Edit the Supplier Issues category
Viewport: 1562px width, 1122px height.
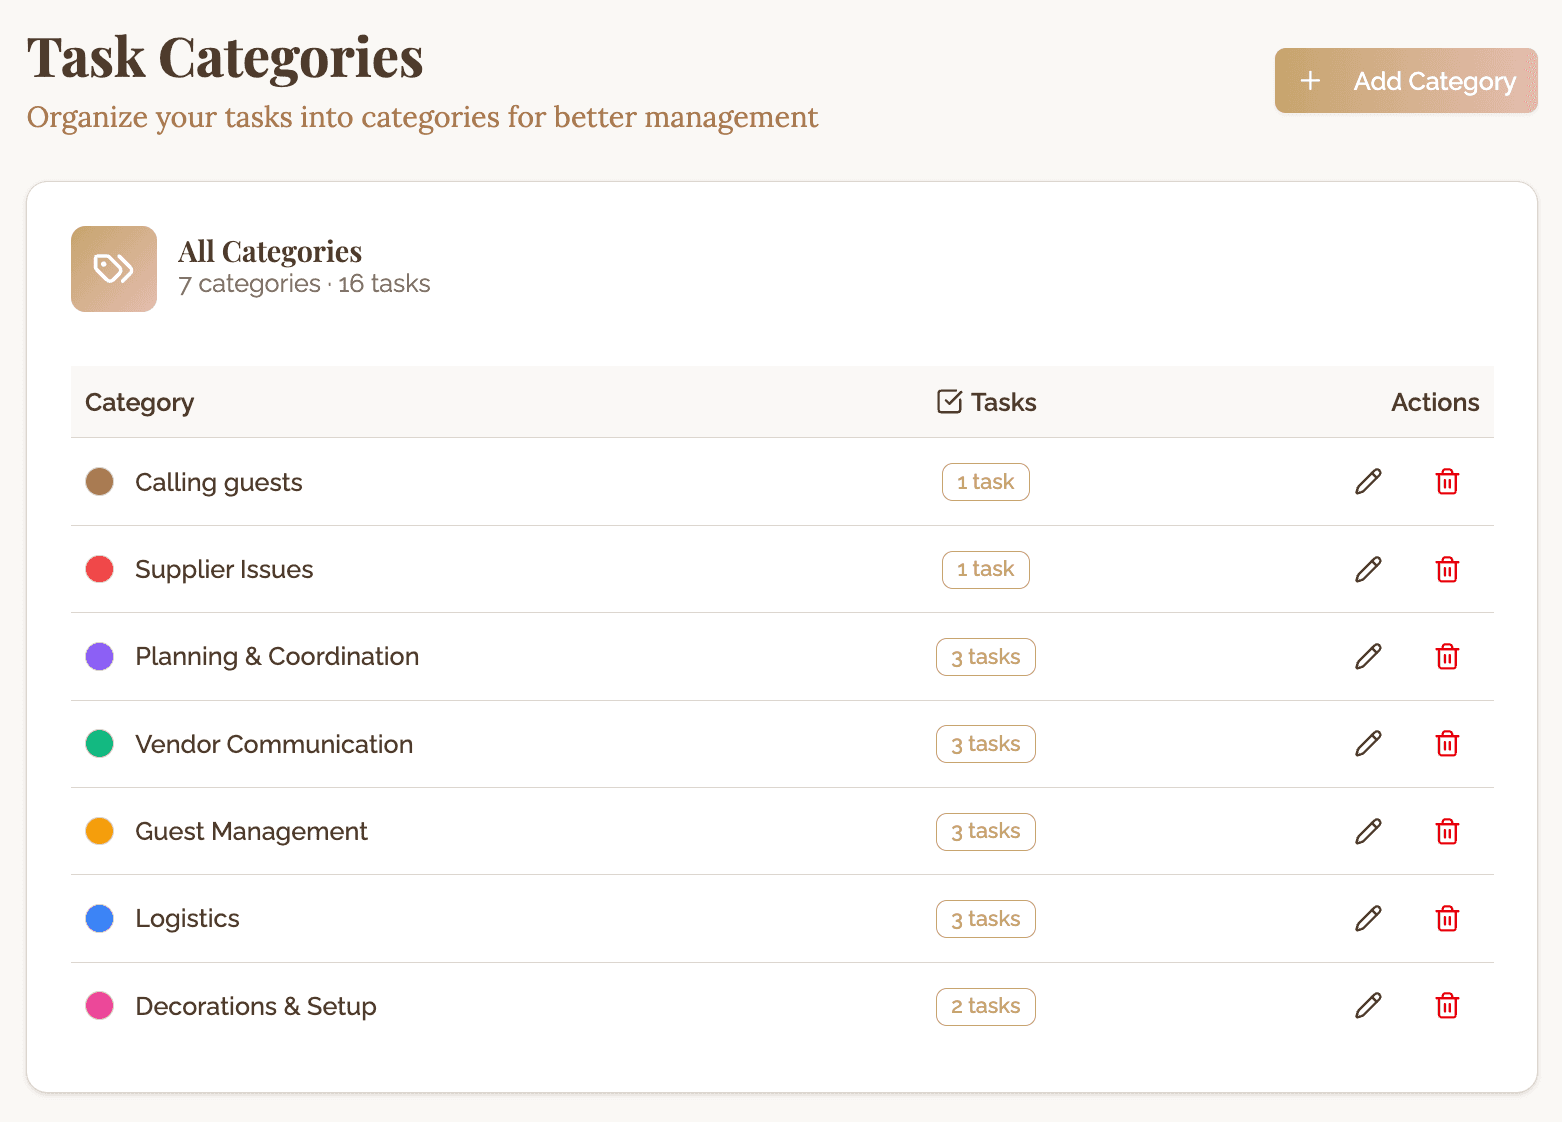[1368, 569]
